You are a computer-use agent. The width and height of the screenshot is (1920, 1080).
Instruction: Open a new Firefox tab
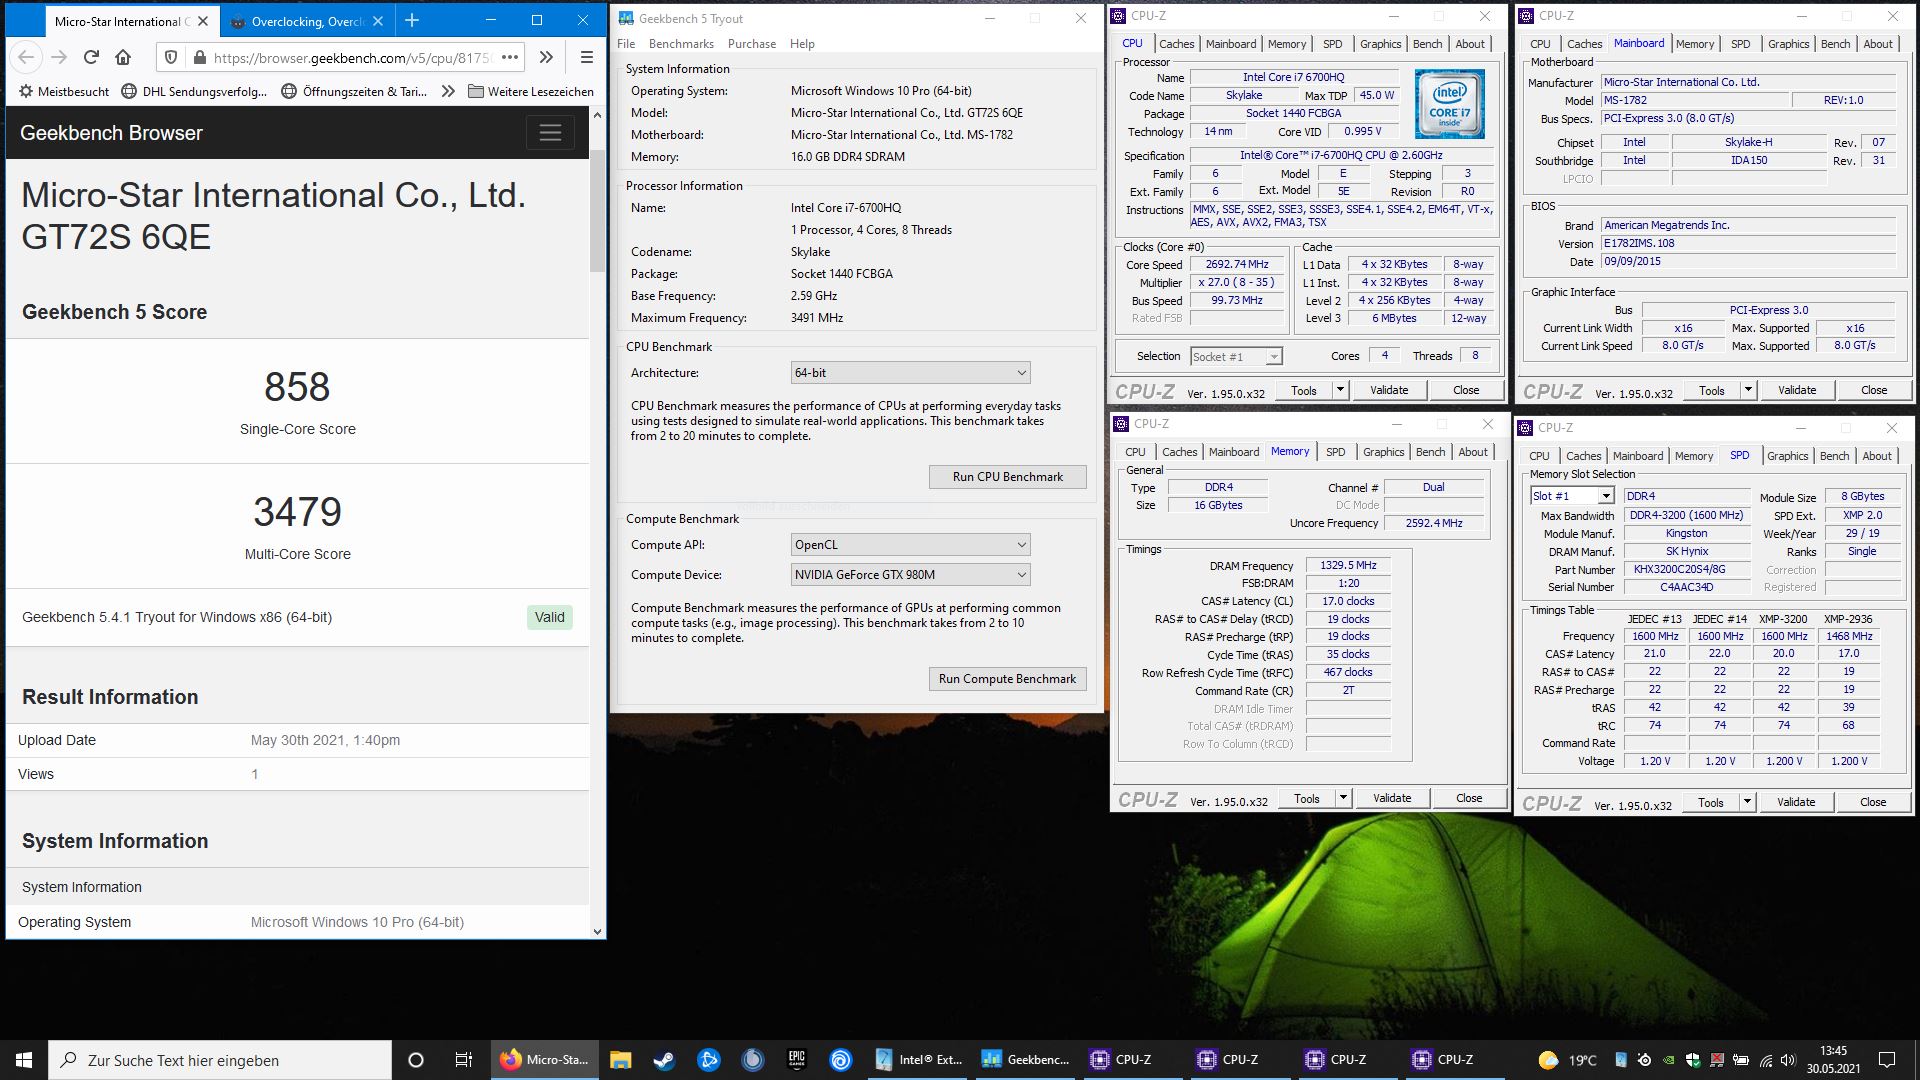coord(411,20)
